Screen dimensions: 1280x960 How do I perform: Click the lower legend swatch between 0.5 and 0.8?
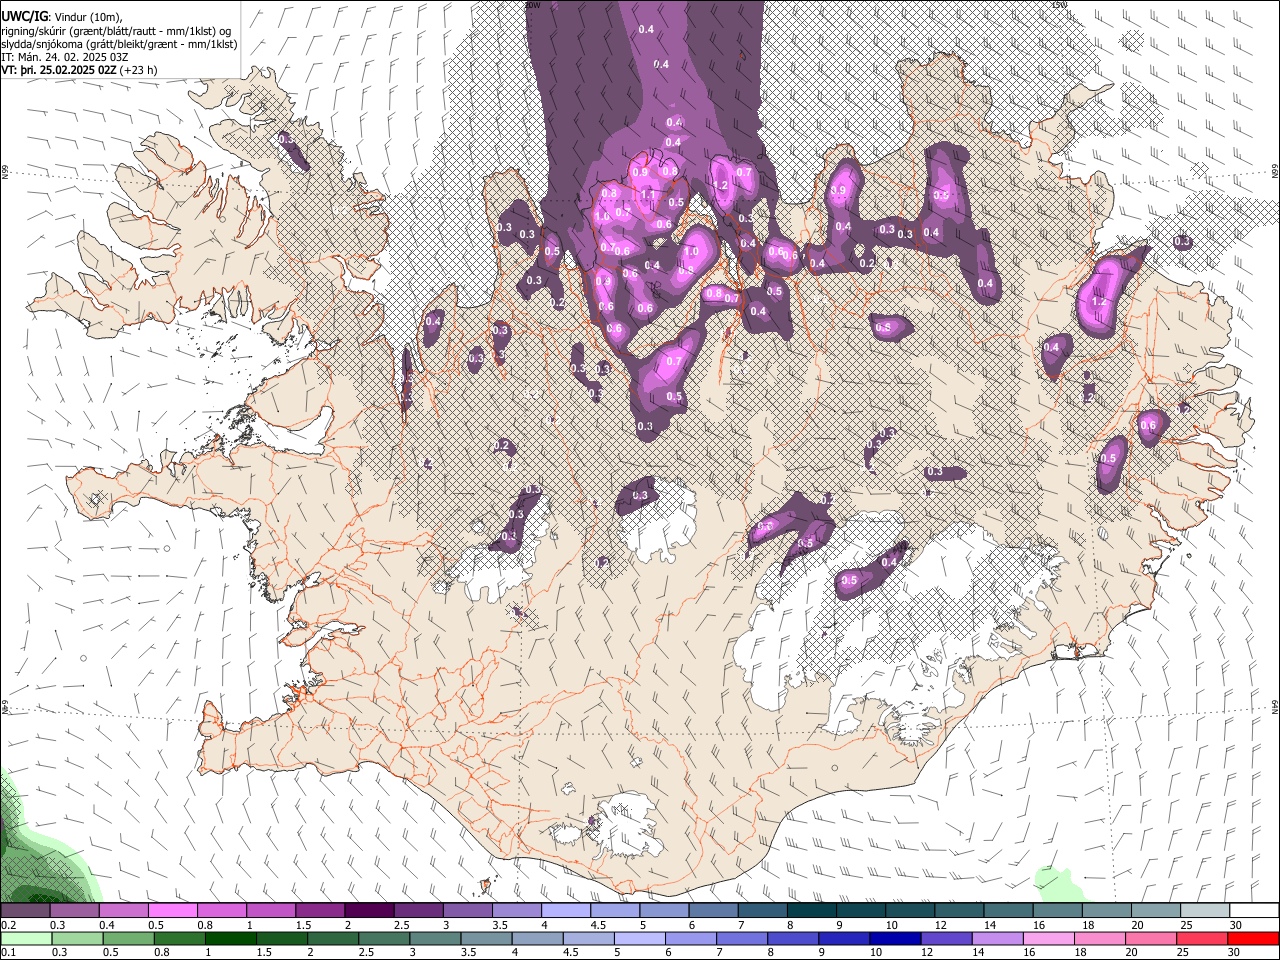point(128,939)
